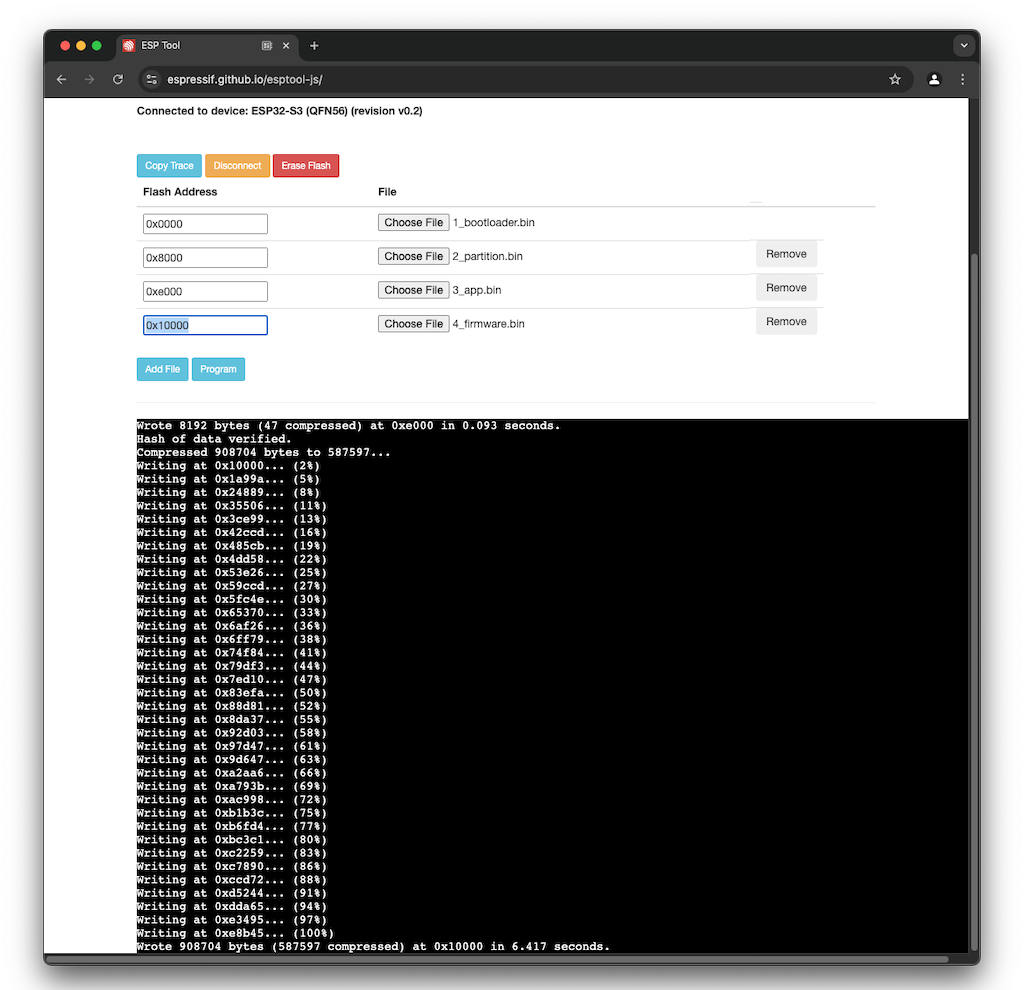This screenshot has width=1024, height=990.
Task: Open the tab search chevron dropdown
Action: 963,45
